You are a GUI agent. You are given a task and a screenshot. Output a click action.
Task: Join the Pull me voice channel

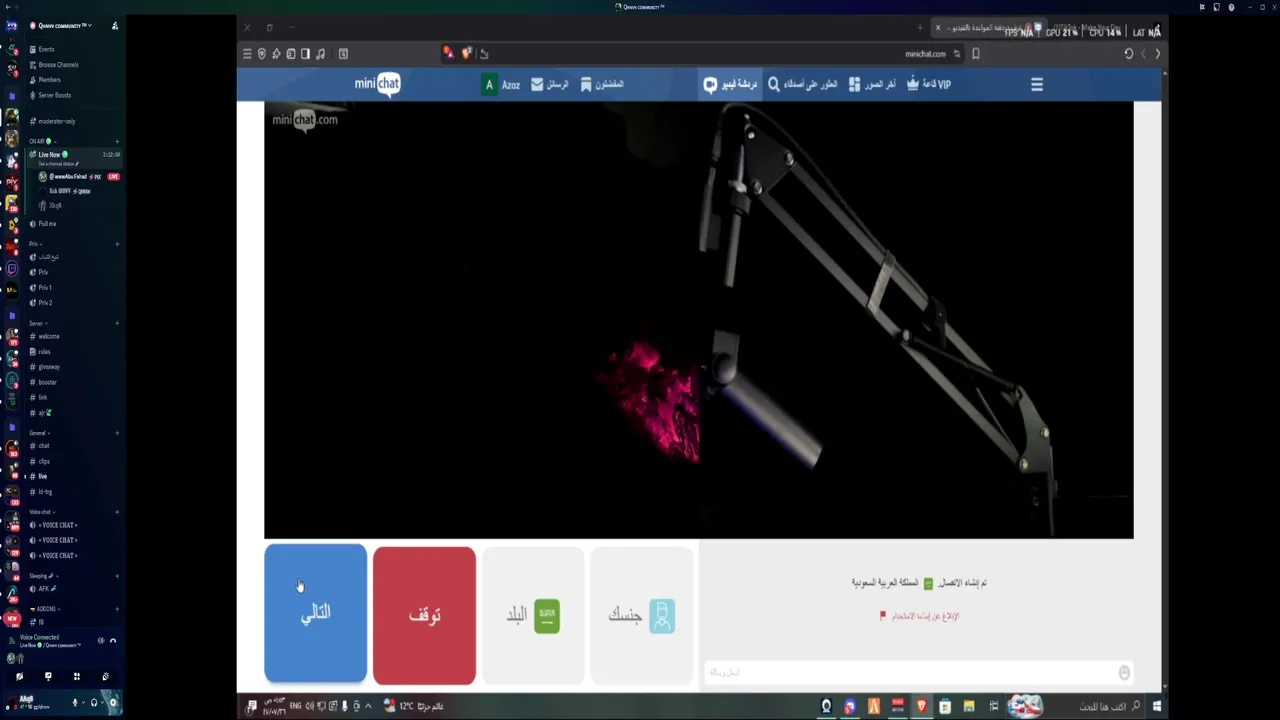[x=47, y=224]
